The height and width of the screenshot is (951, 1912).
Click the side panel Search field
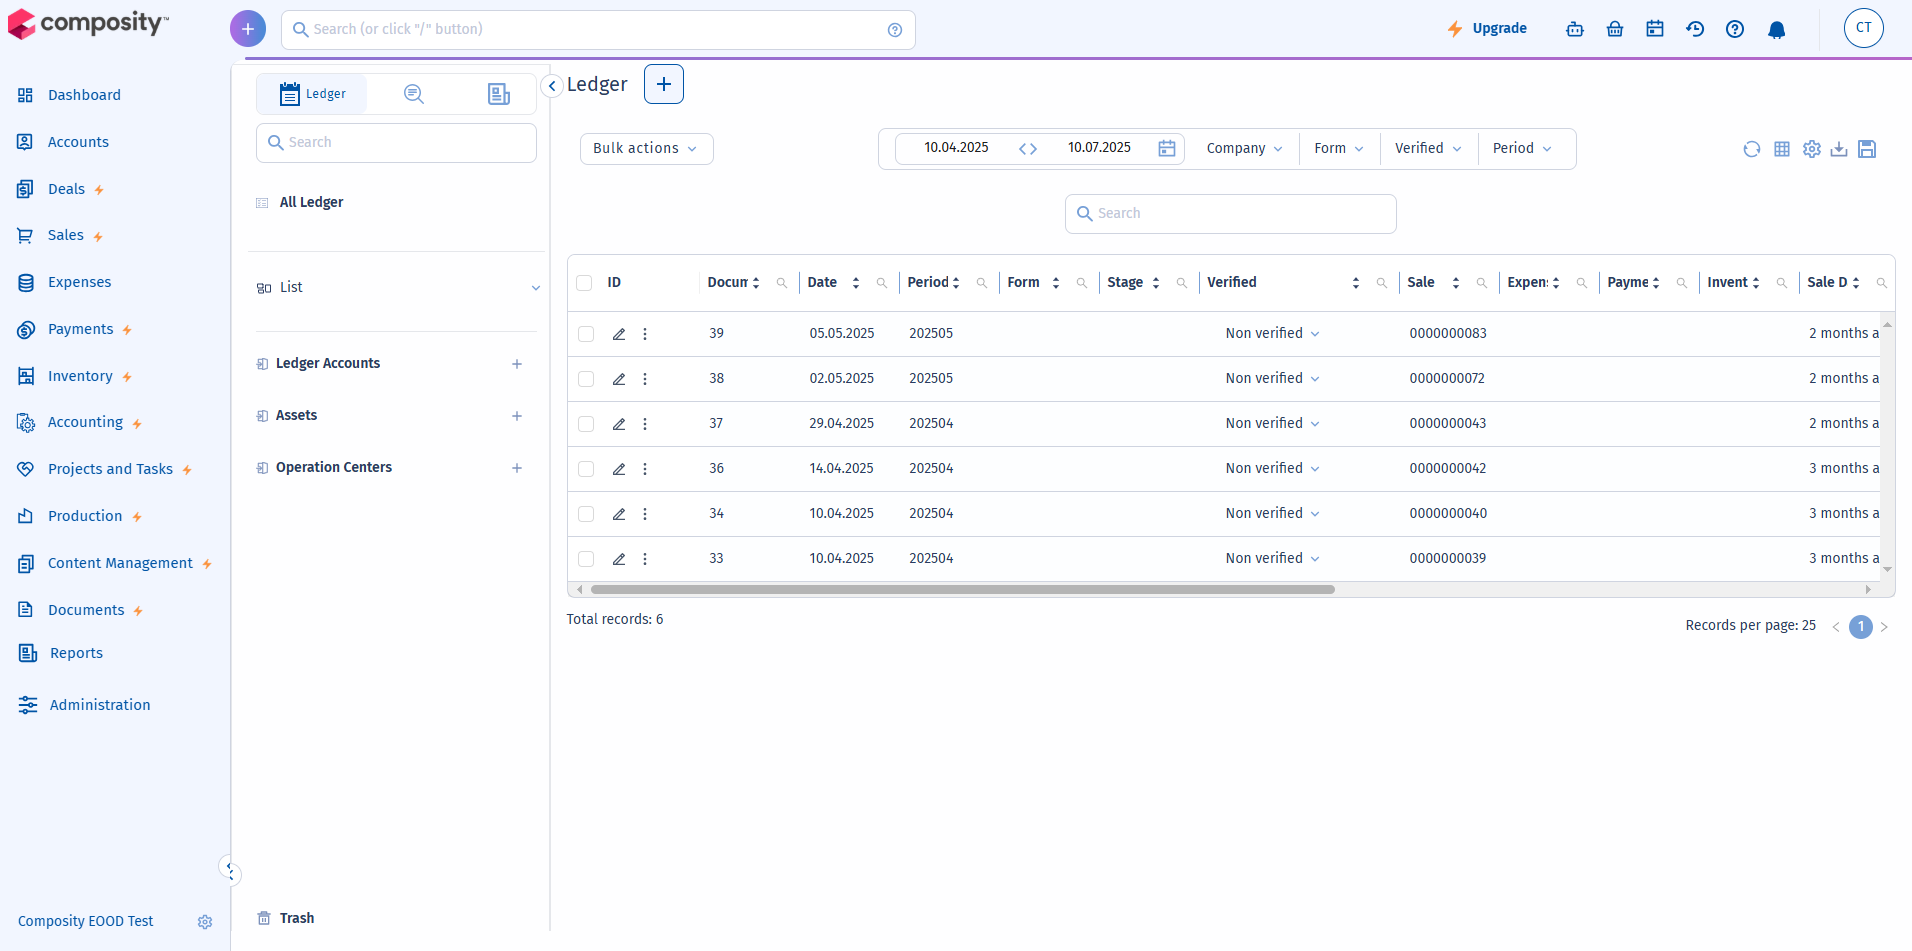[396, 143]
